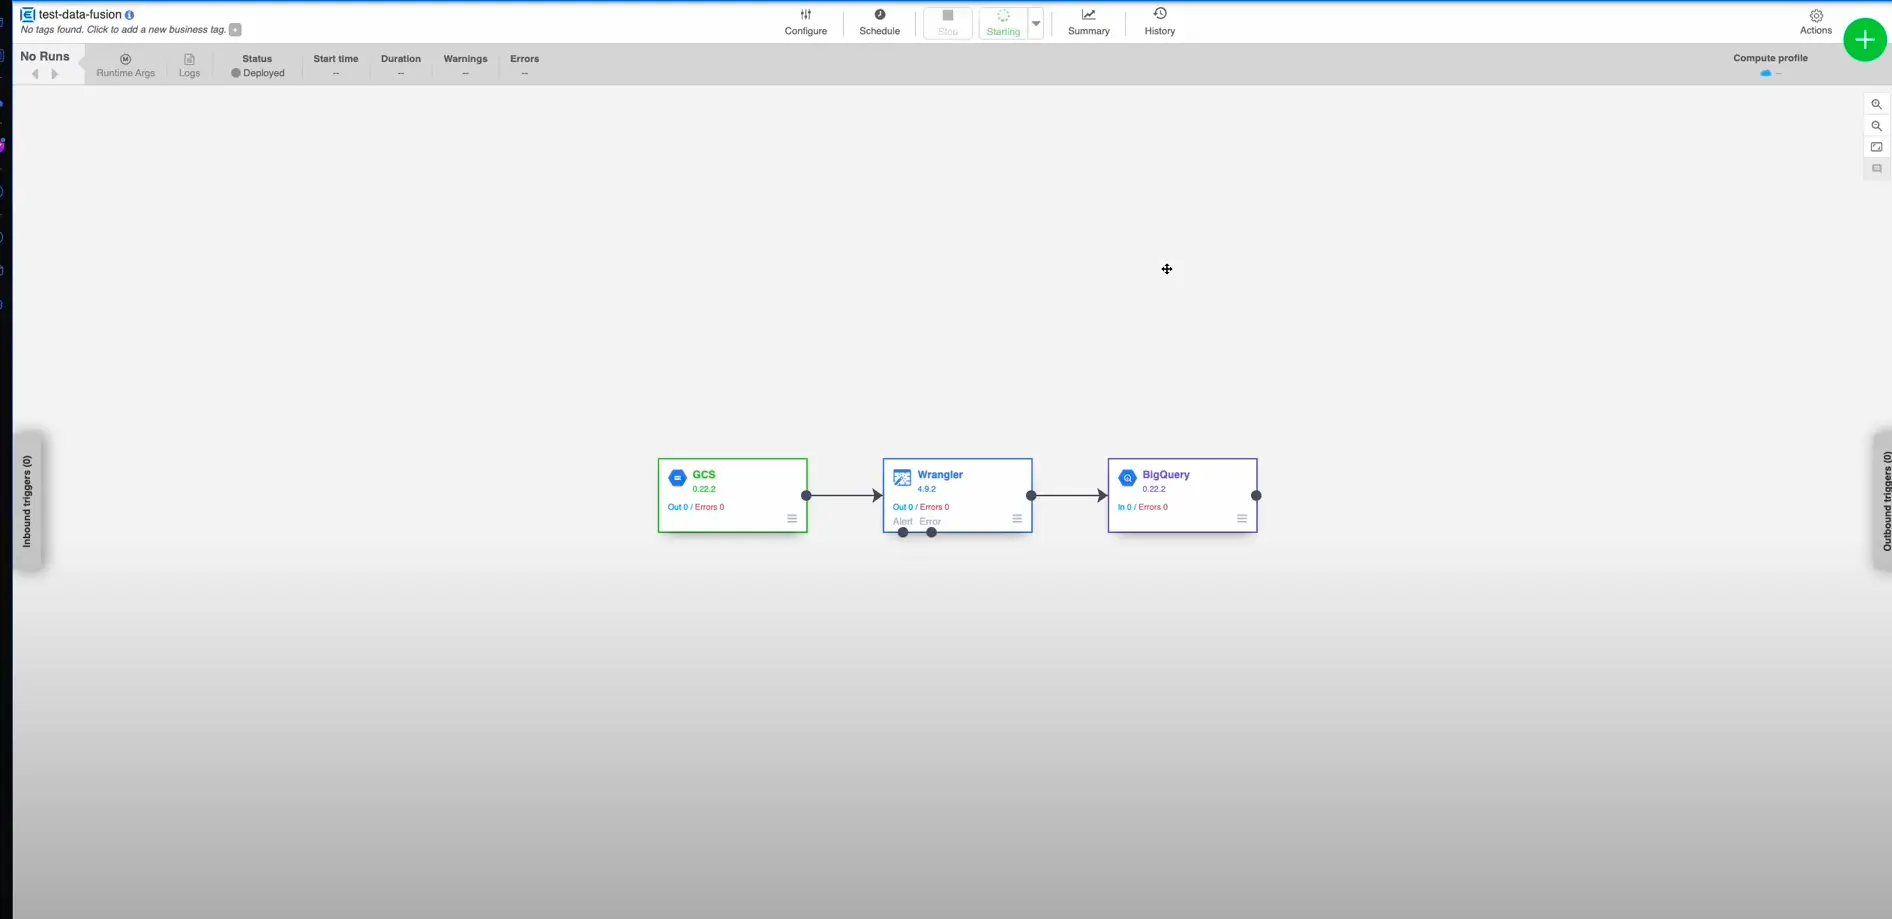
Task: Click the Wrangler node output endpoint
Action: tap(1031, 495)
